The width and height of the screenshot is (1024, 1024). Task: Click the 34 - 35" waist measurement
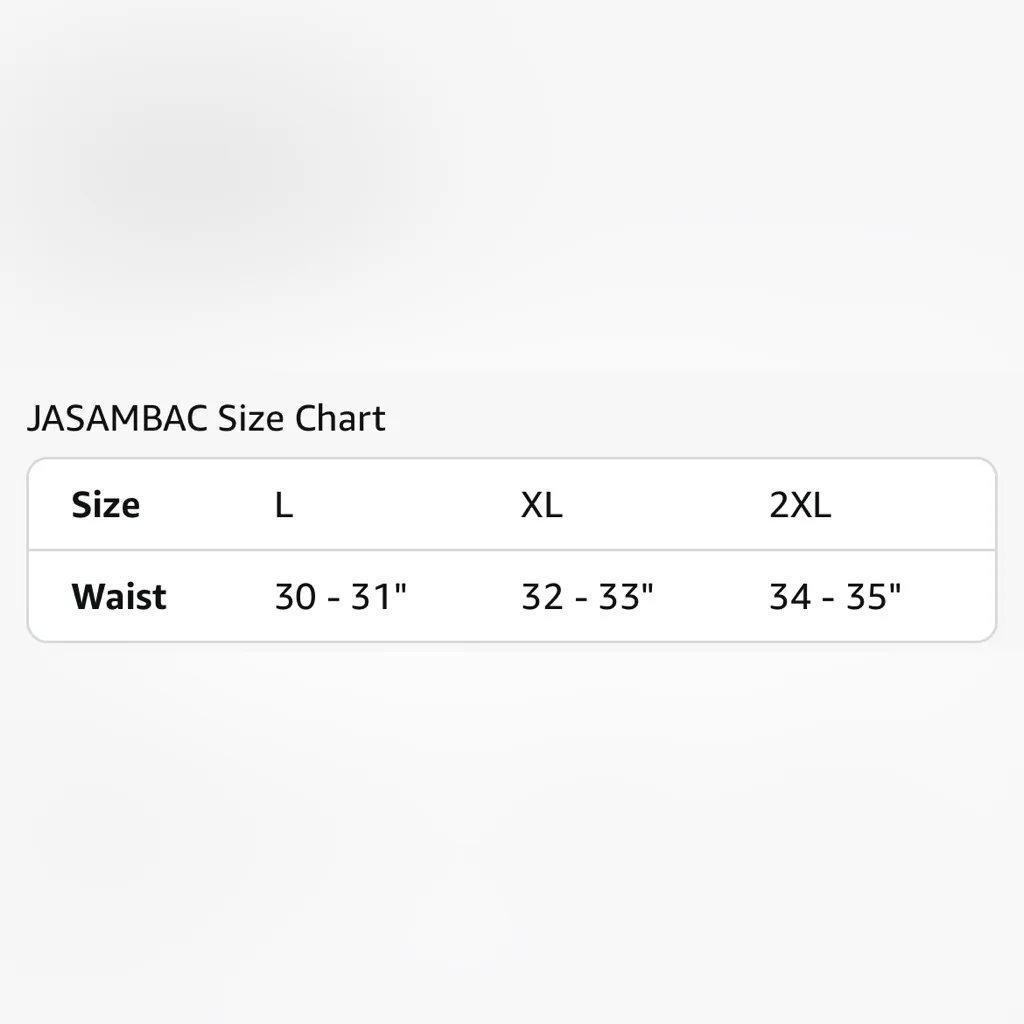(835, 597)
